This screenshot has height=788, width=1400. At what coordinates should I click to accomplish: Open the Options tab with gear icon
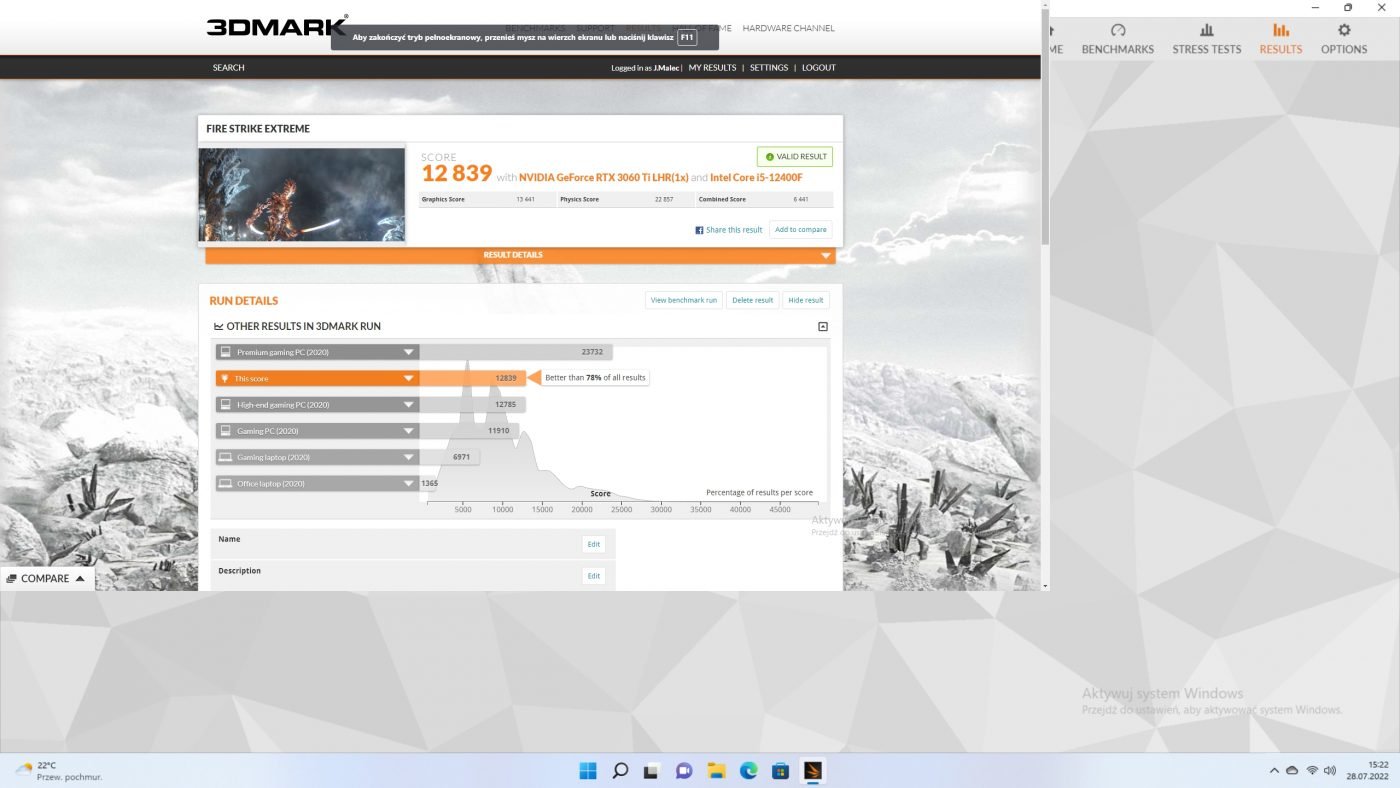point(1344,39)
